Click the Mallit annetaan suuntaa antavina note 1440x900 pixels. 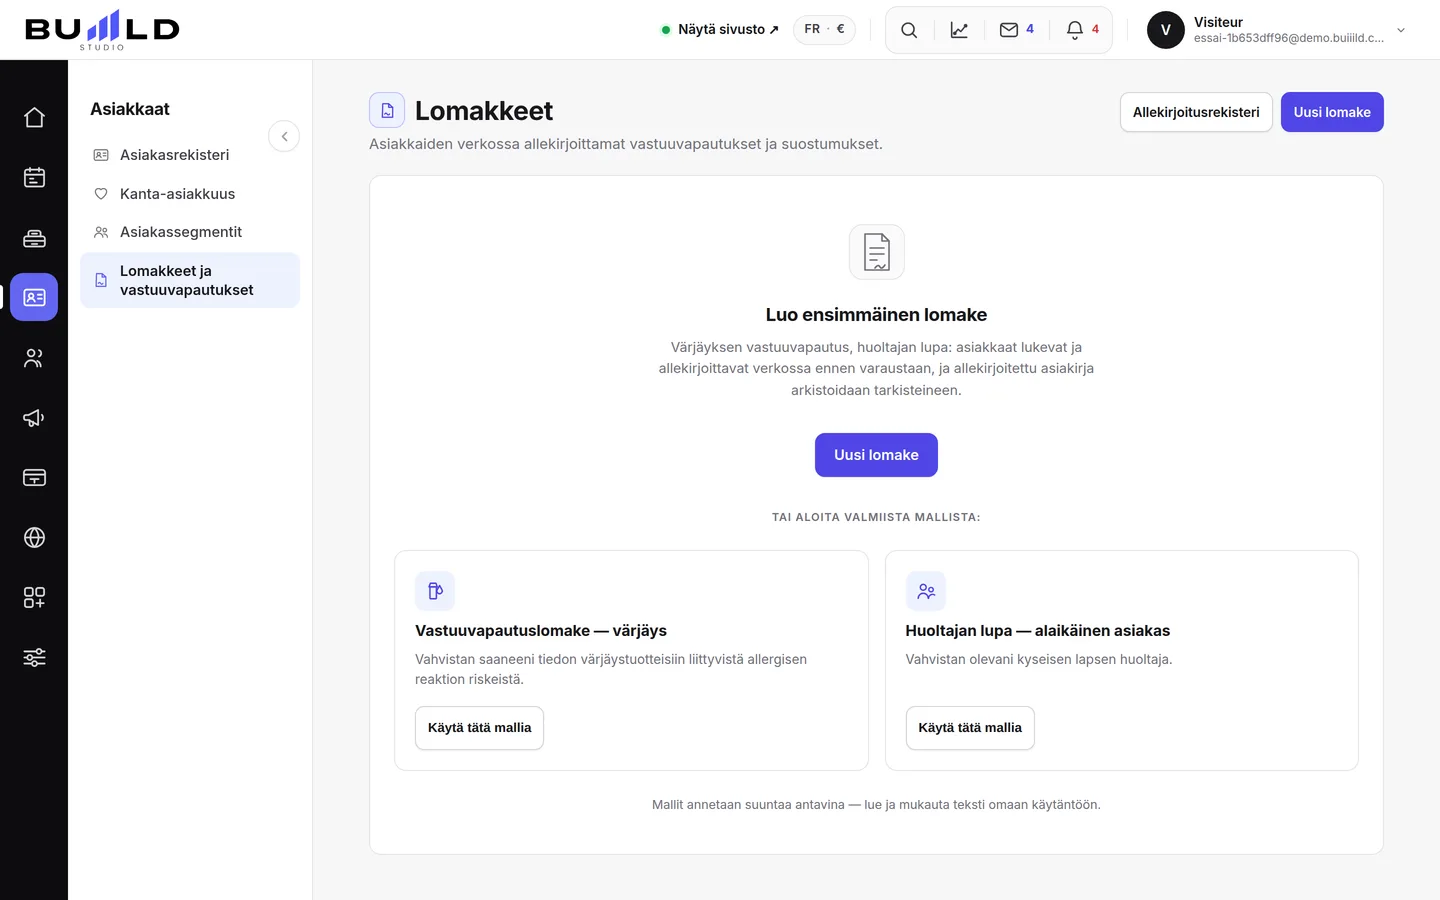(x=876, y=805)
